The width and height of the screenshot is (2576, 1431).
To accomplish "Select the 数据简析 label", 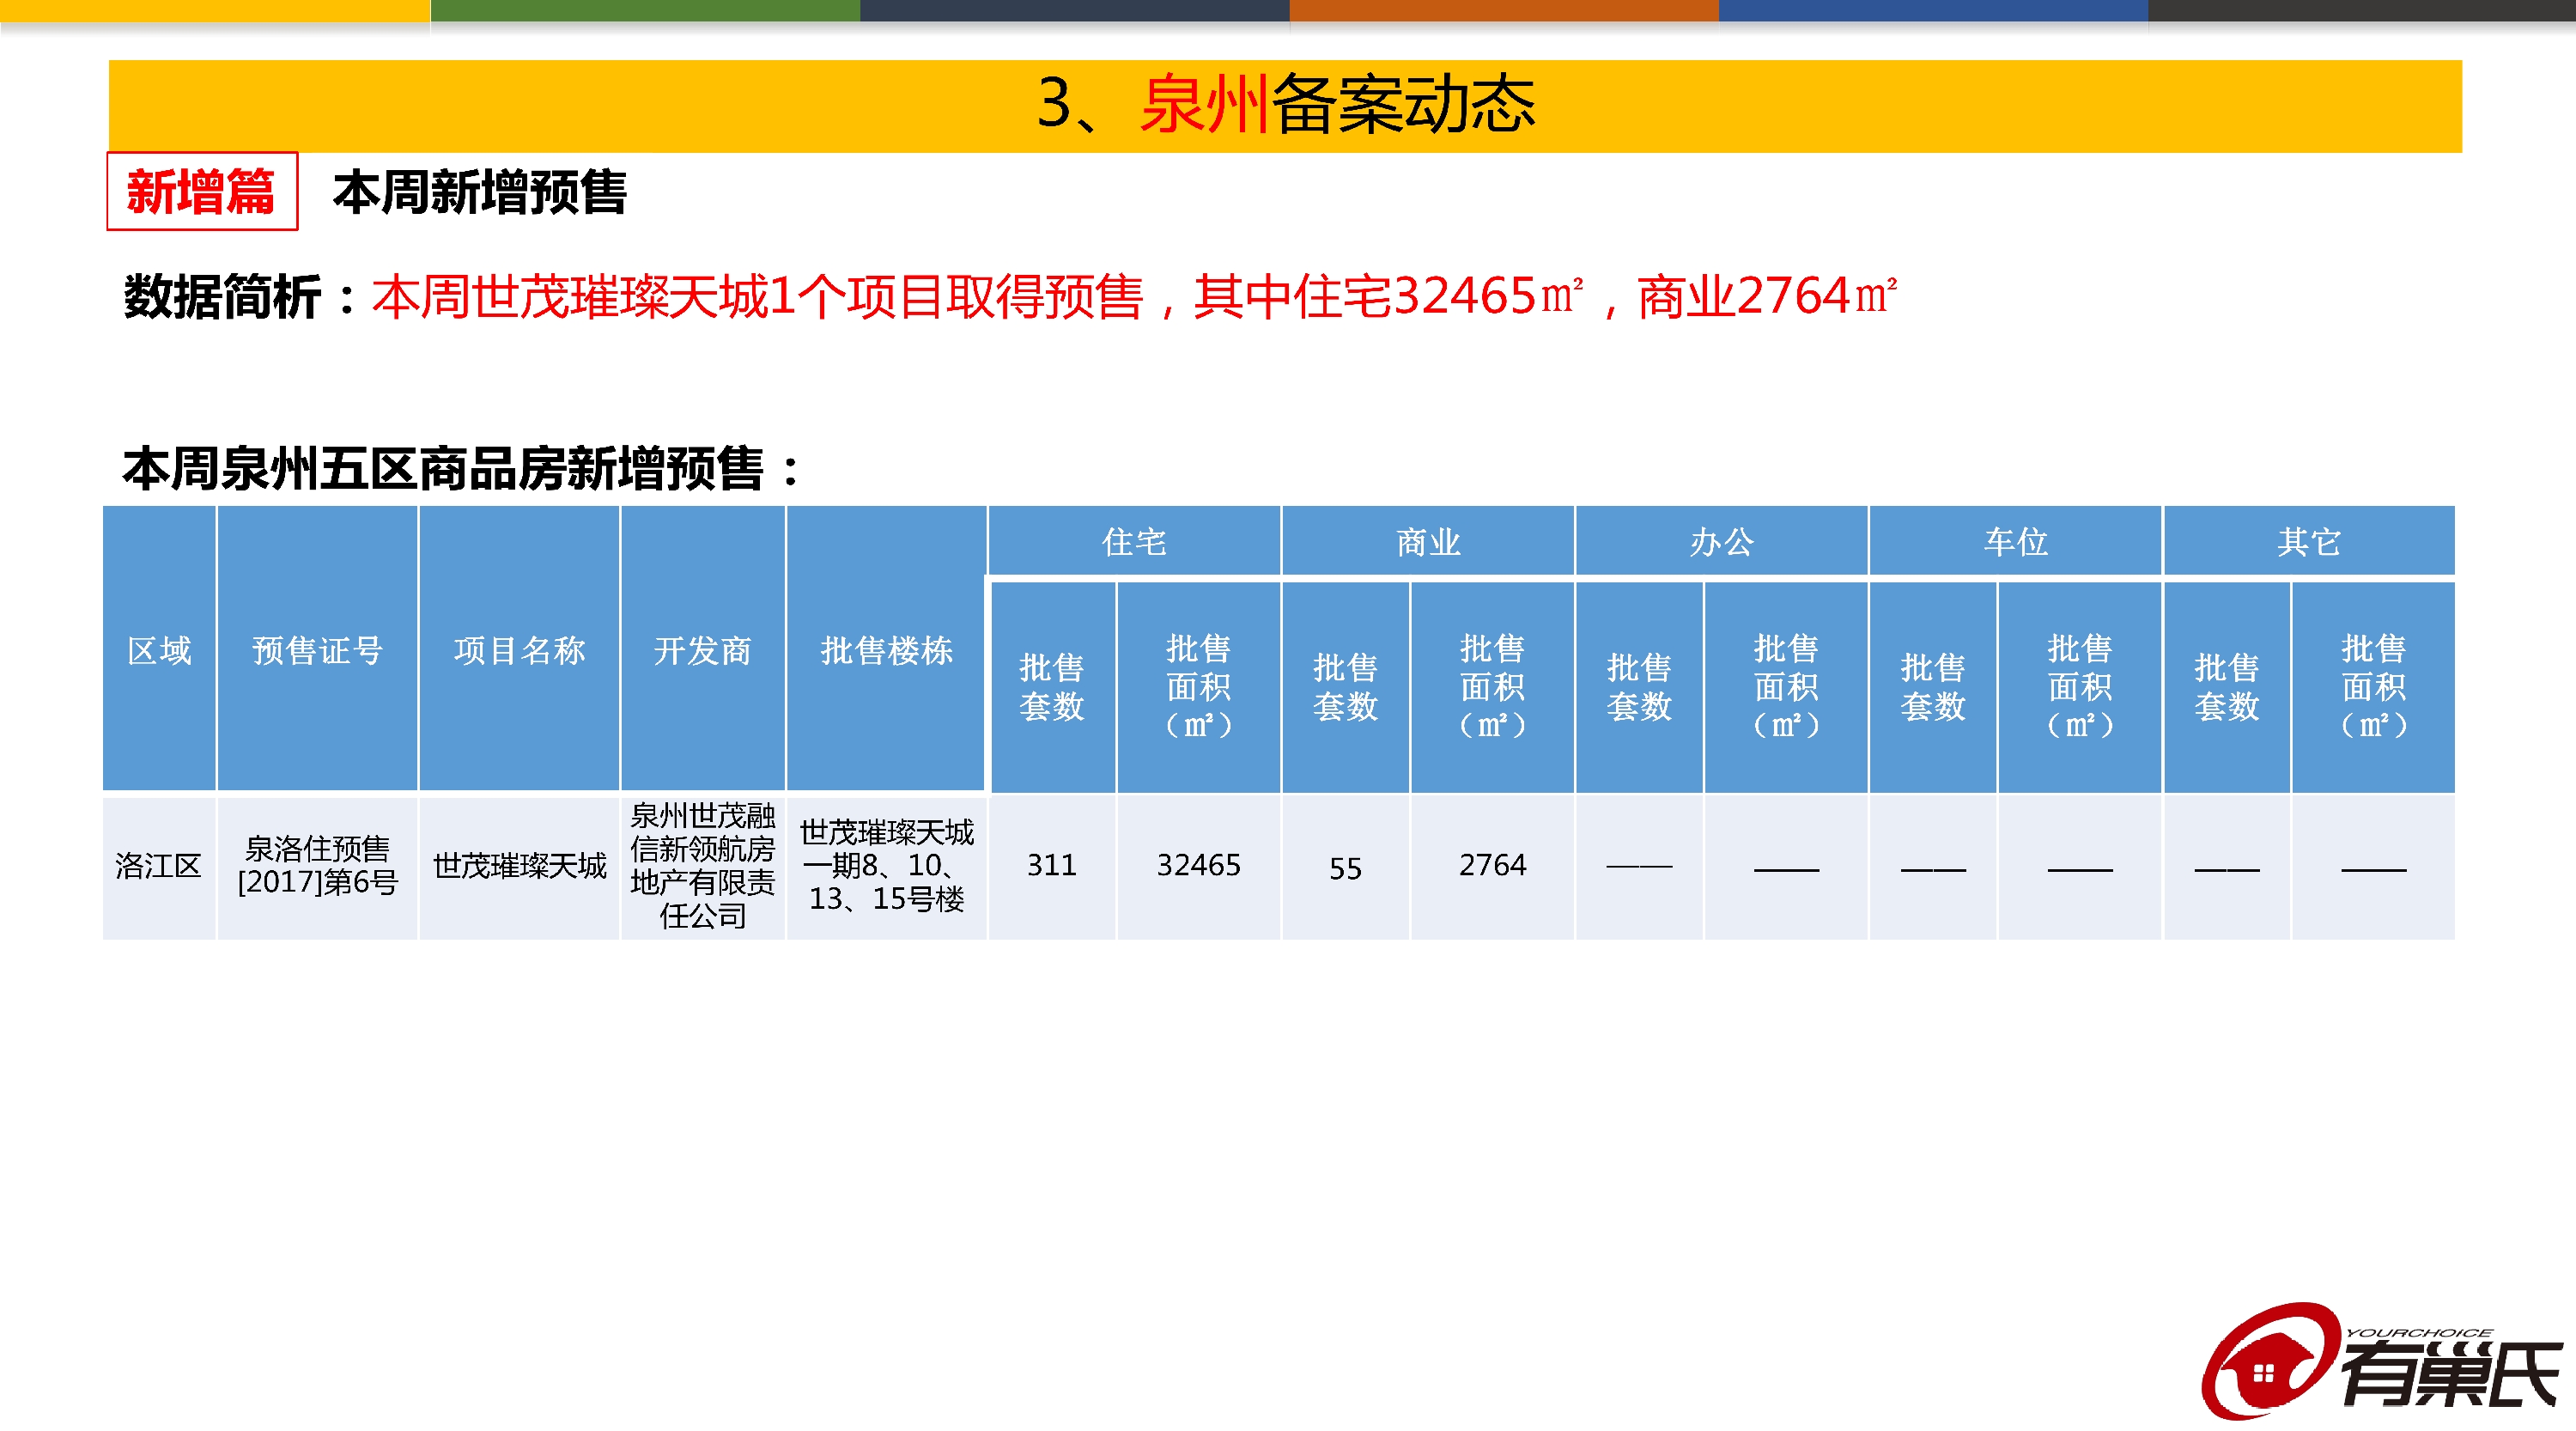I will point(221,297).
